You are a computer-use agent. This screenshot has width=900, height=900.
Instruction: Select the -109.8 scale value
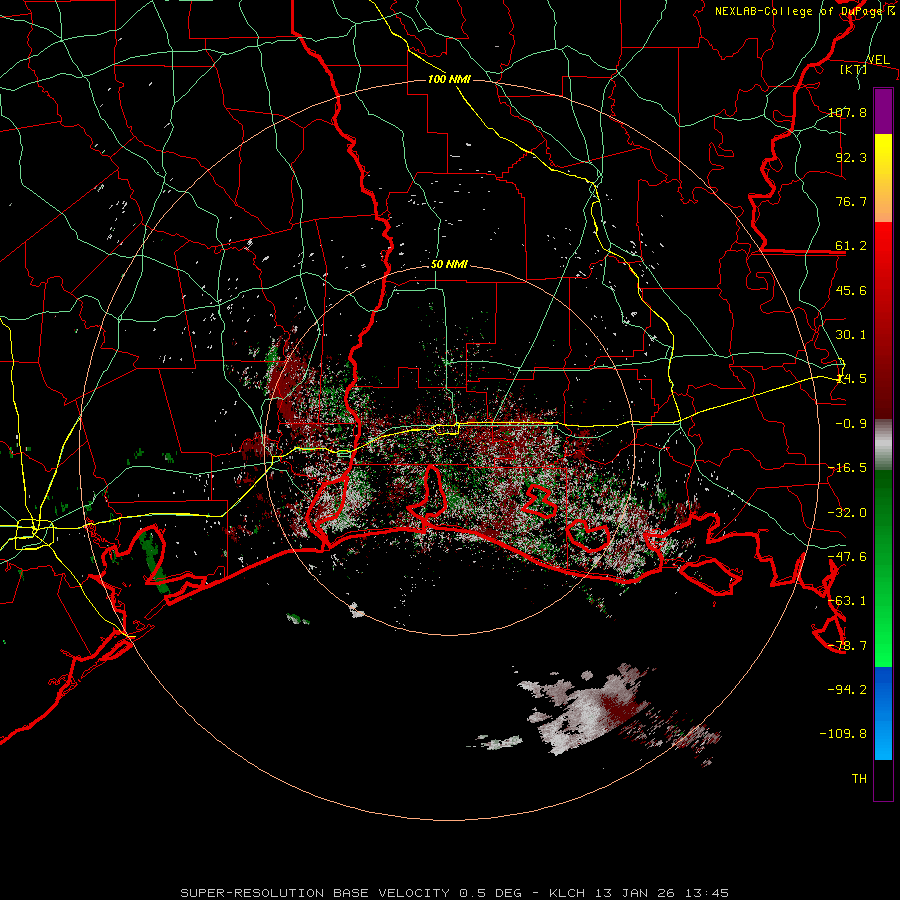click(x=843, y=734)
